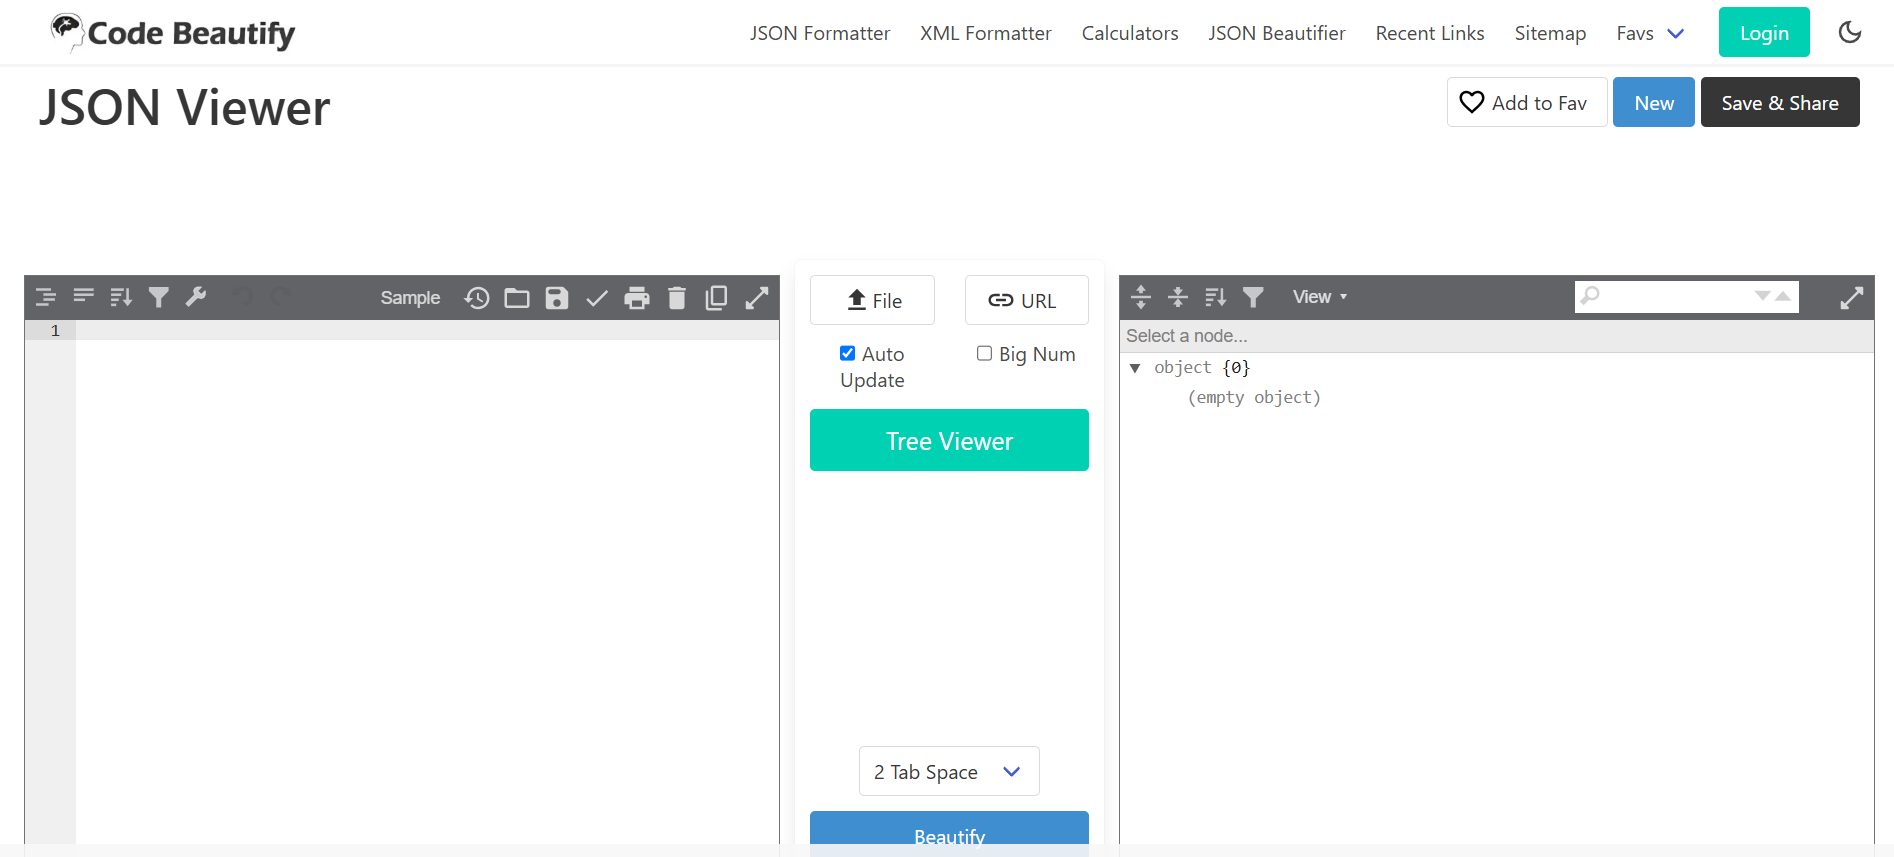Print using the printer icon
Screen dimensions: 1894x857
pos(637,298)
